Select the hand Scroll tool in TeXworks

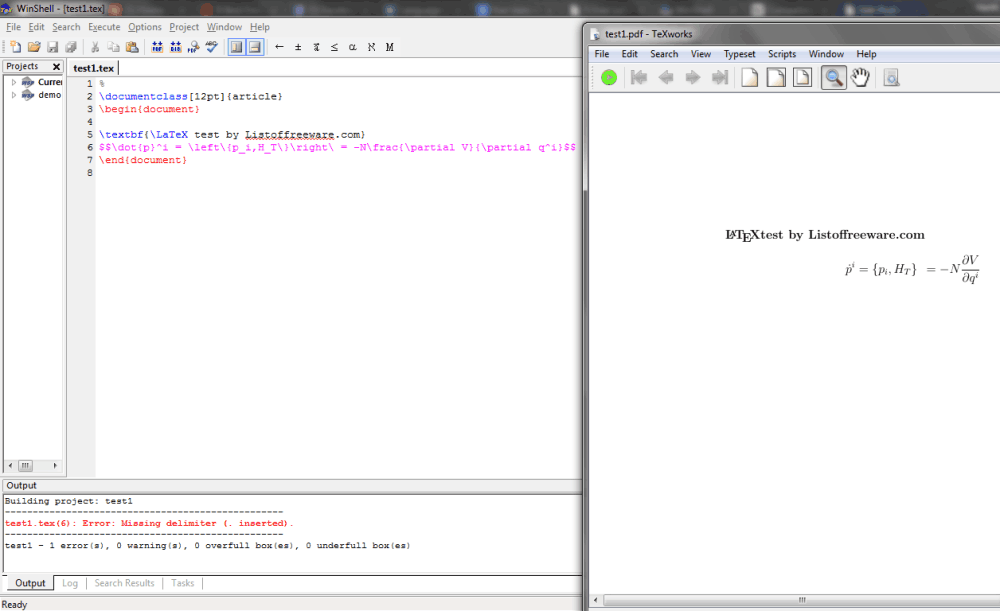point(860,78)
